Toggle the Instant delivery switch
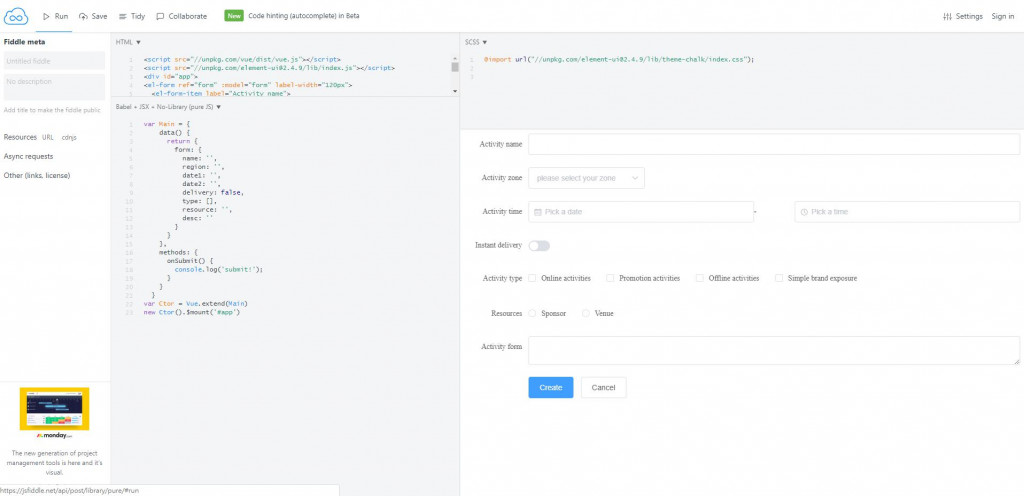 coord(539,245)
